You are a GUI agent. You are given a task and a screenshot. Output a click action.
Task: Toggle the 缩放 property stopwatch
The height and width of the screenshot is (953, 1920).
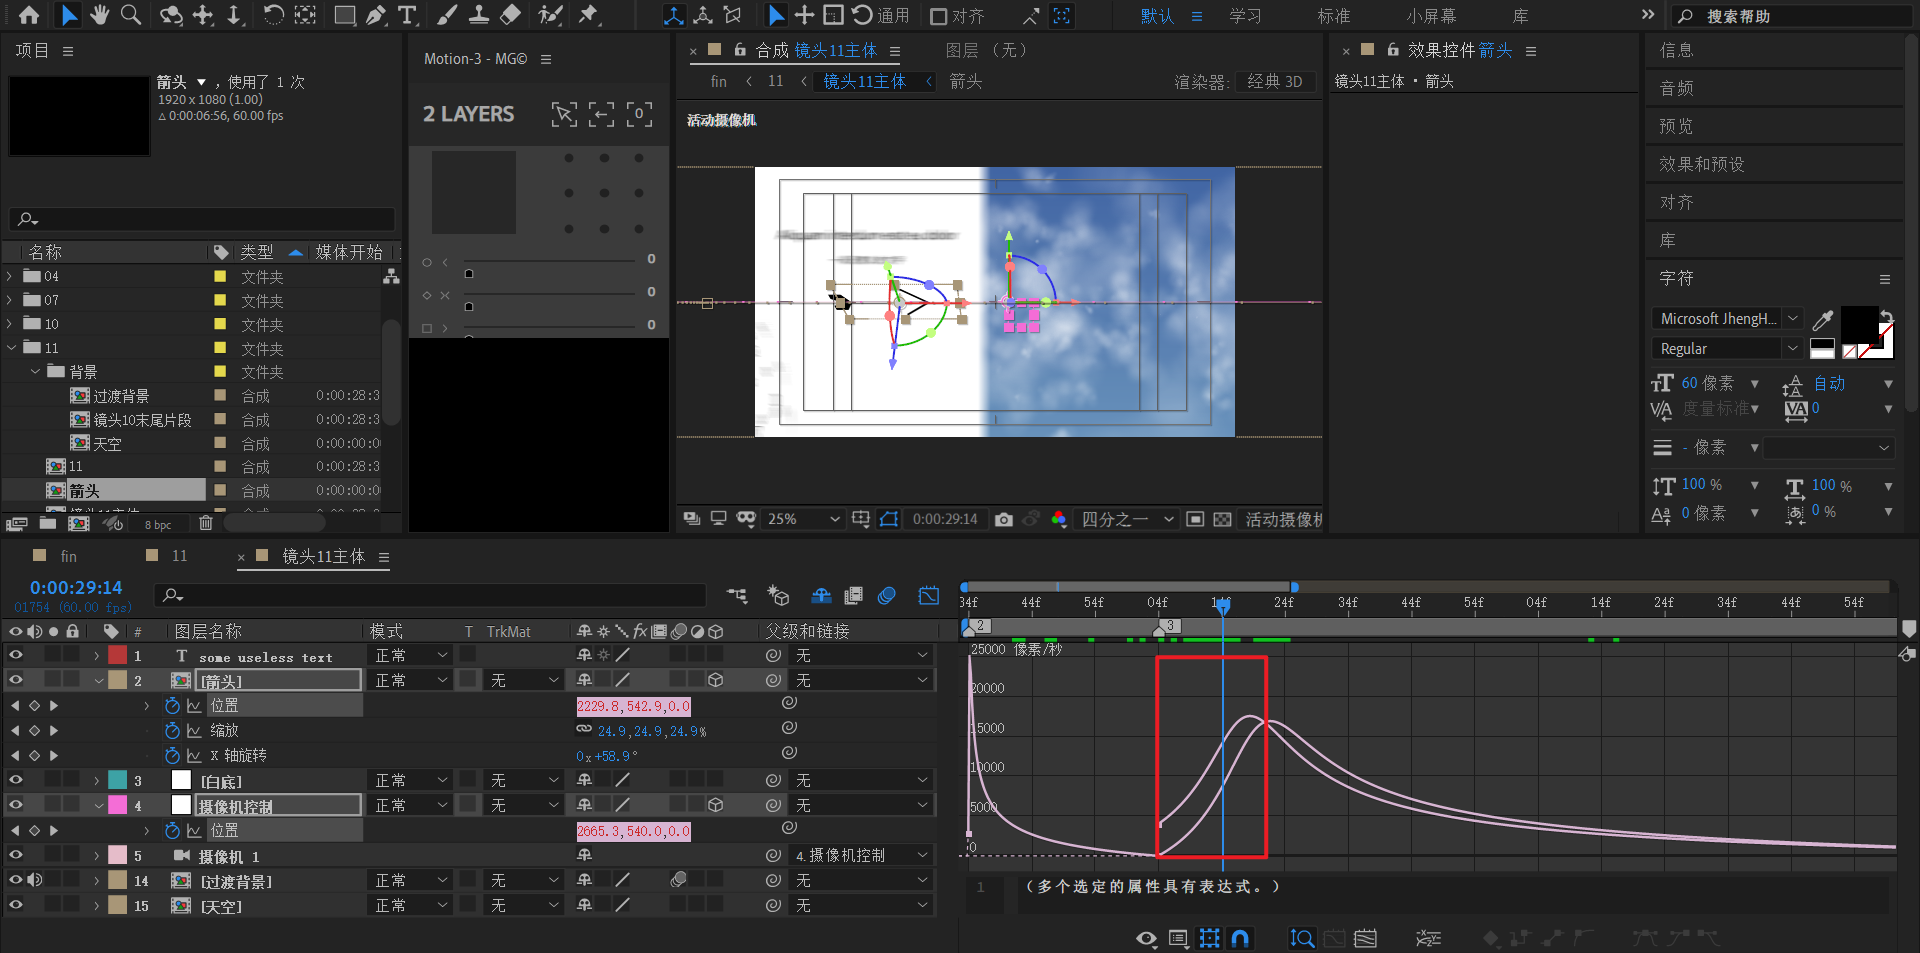coord(172,730)
